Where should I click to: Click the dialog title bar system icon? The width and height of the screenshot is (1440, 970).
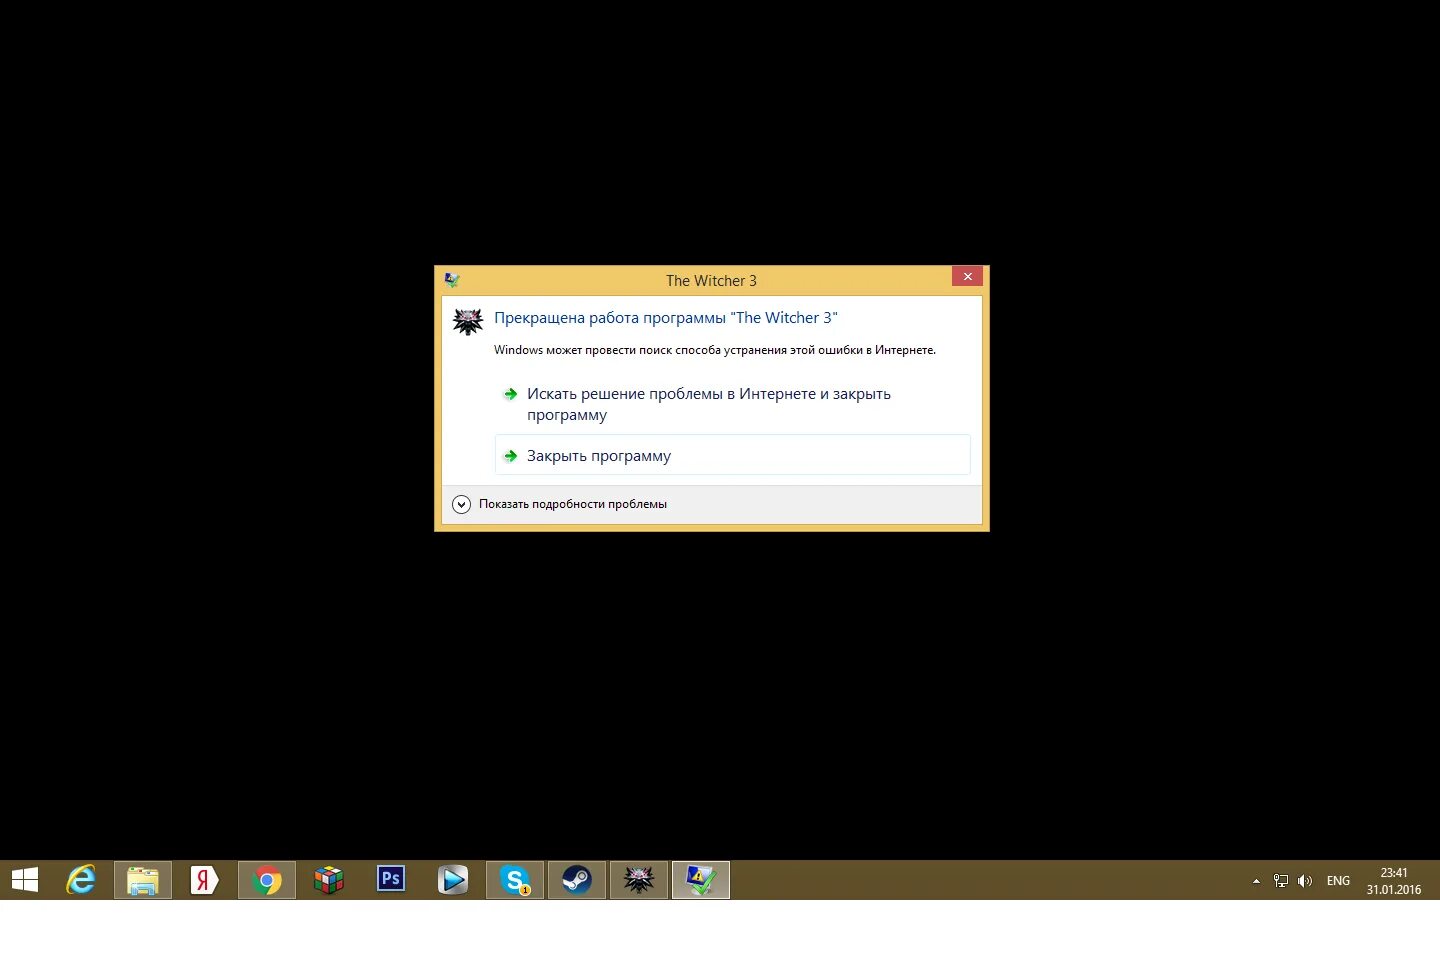click(x=452, y=280)
